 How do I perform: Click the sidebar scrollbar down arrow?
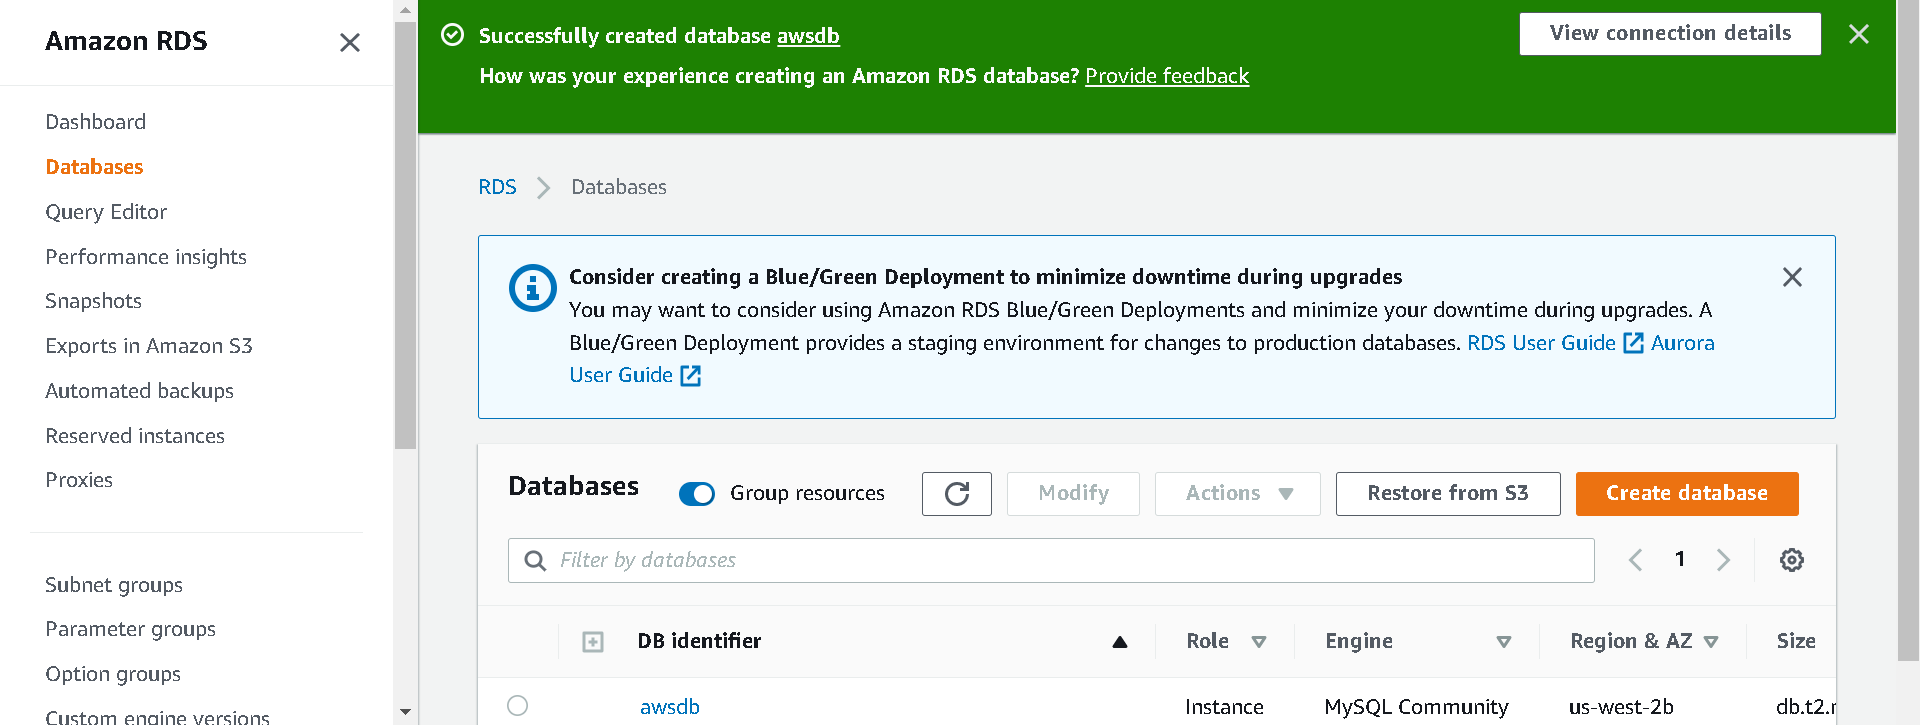405,712
